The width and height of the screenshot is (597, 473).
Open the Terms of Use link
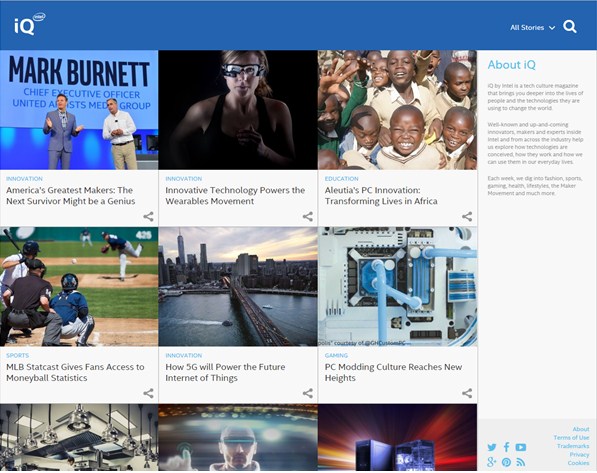point(571,438)
